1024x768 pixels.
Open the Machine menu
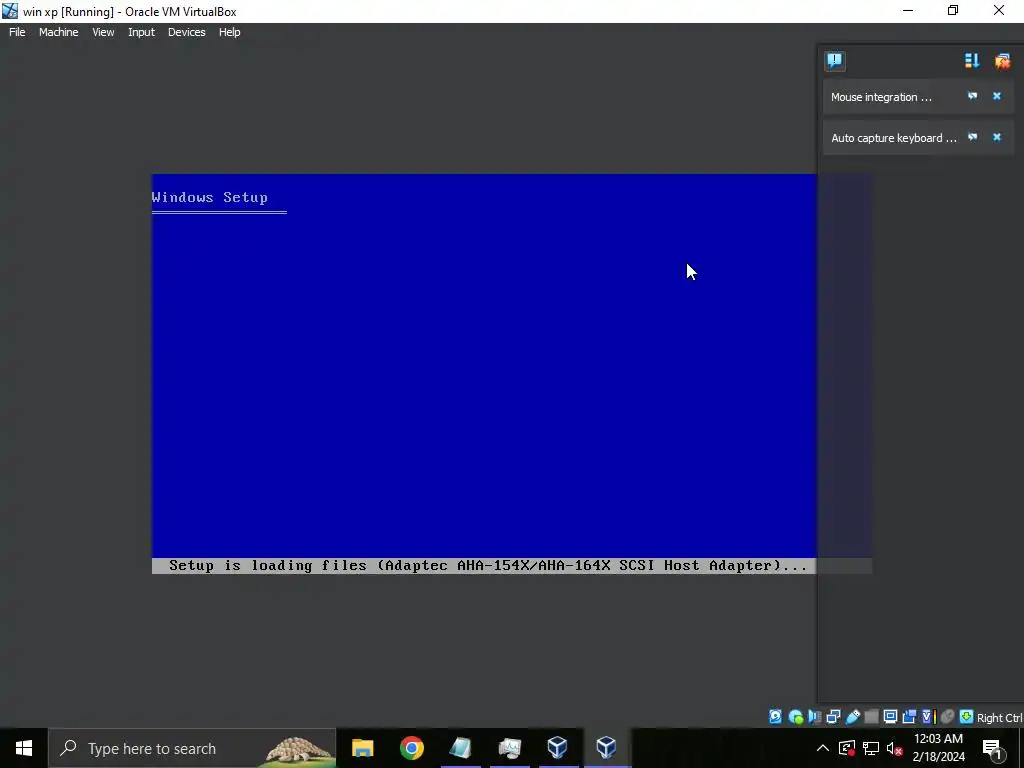[x=58, y=32]
